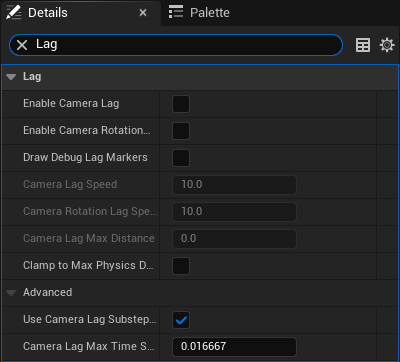This screenshot has height=362, width=400.
Task: Click Camera Lag Max Distance value field
Action: pos(234,239)
